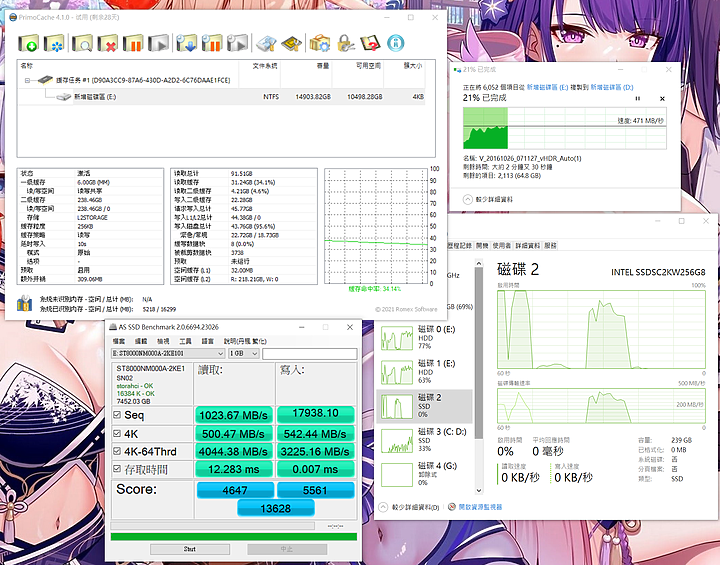Select the 新增磁碟區 (E:) volume row
720x565 pixels.
[x=221, y=97]
